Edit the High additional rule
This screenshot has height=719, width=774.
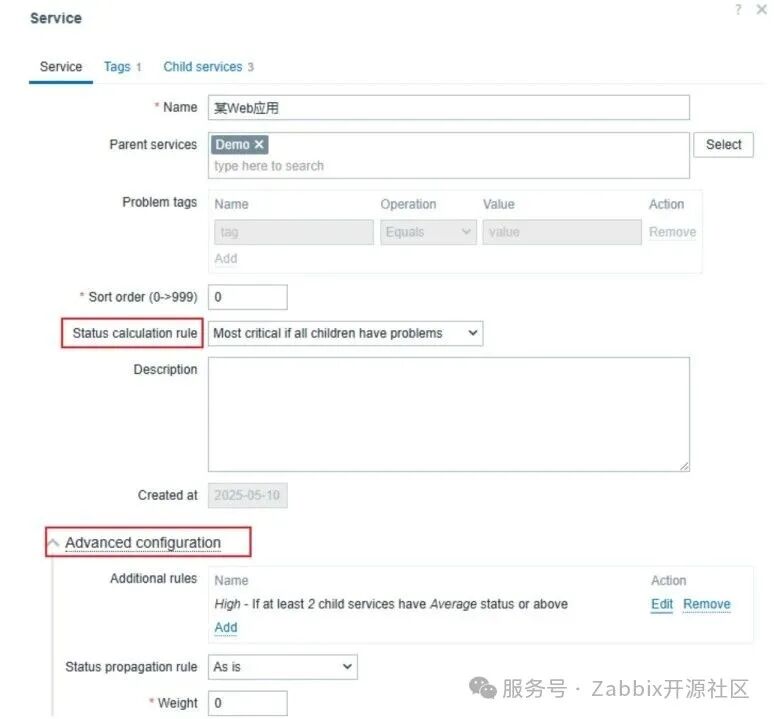pyautogui.click(x=661, y=604)
